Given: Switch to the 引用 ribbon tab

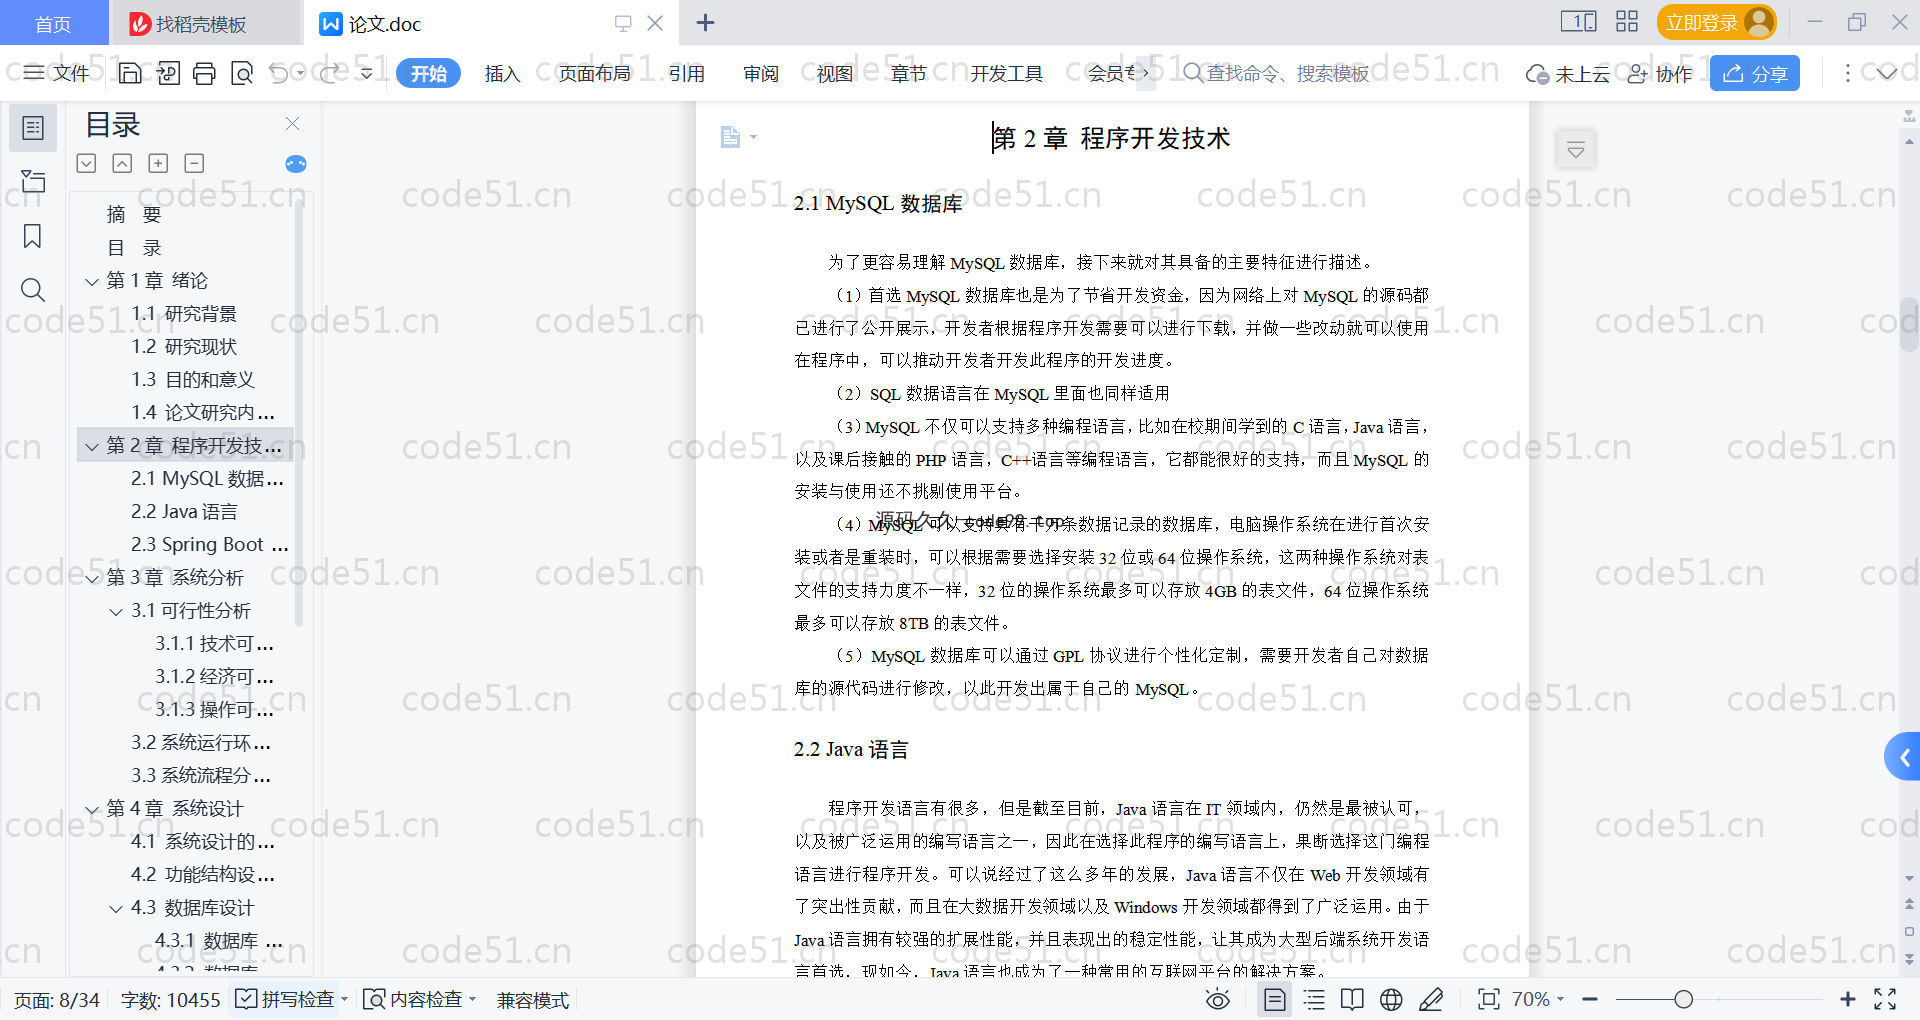Looking at the screenshot, I should pos(687,74).
